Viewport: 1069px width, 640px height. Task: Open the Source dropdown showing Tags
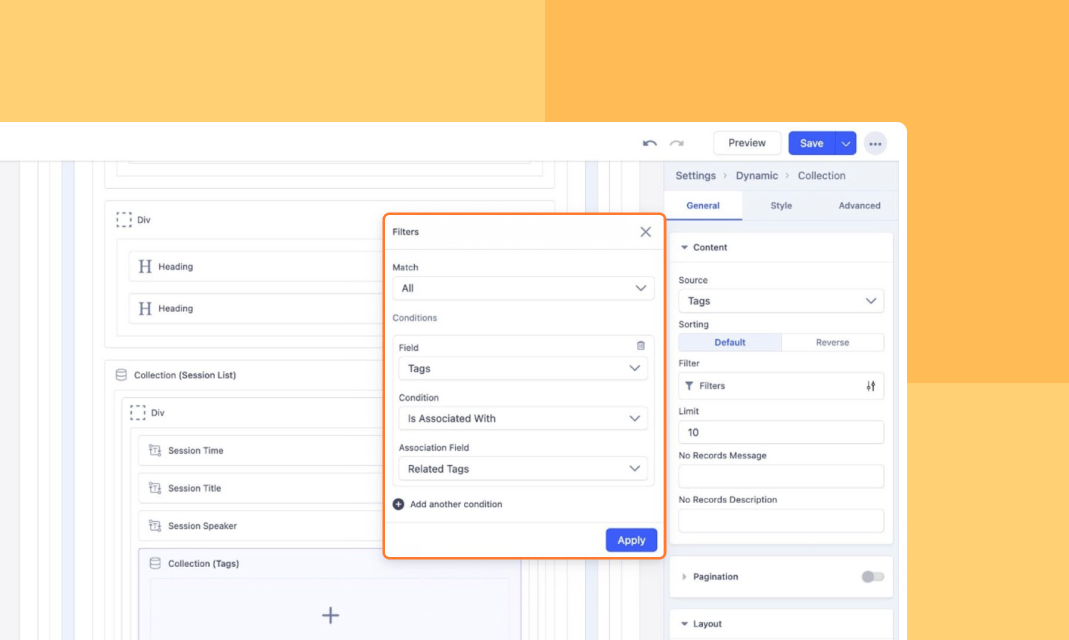(x=780, y=301)
